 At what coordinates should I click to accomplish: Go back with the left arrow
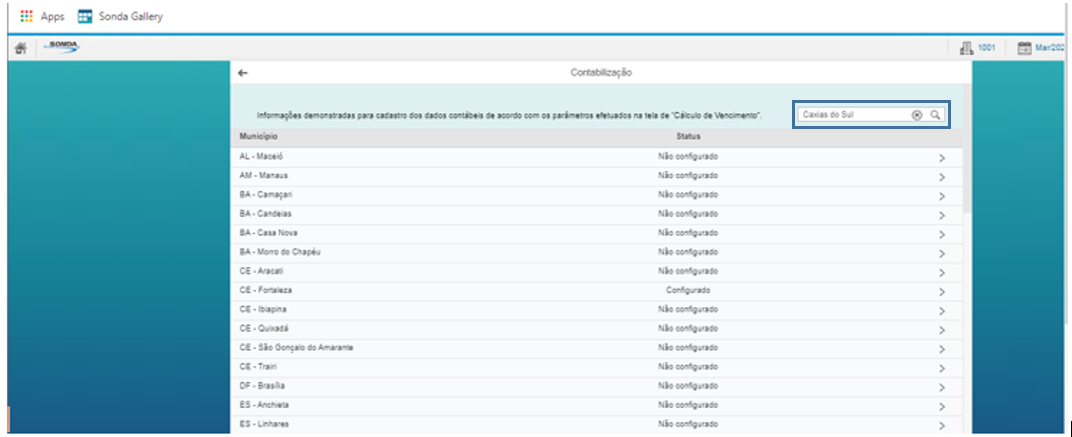click(x=243, y=72)
